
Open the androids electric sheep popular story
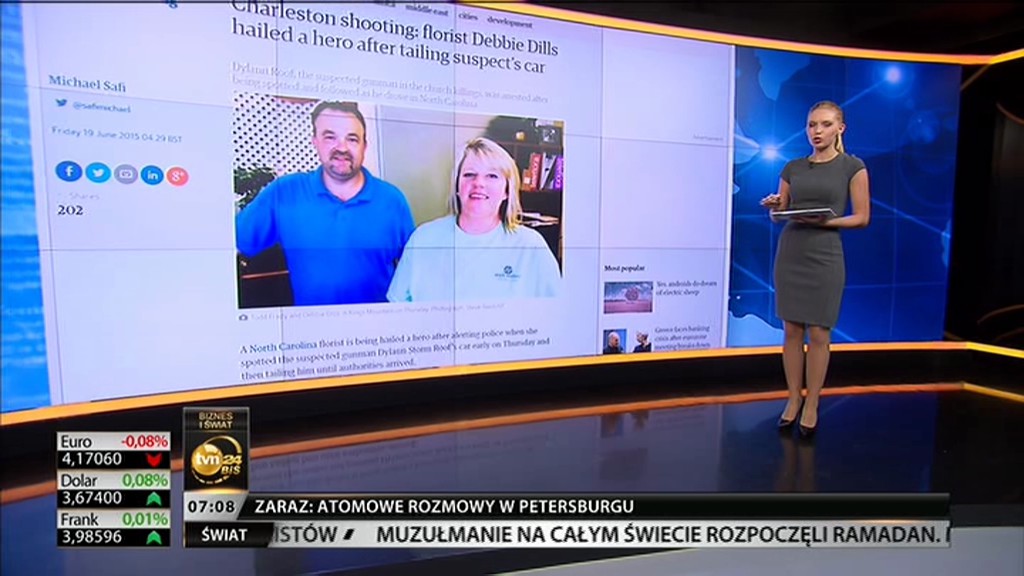(686, 288)
